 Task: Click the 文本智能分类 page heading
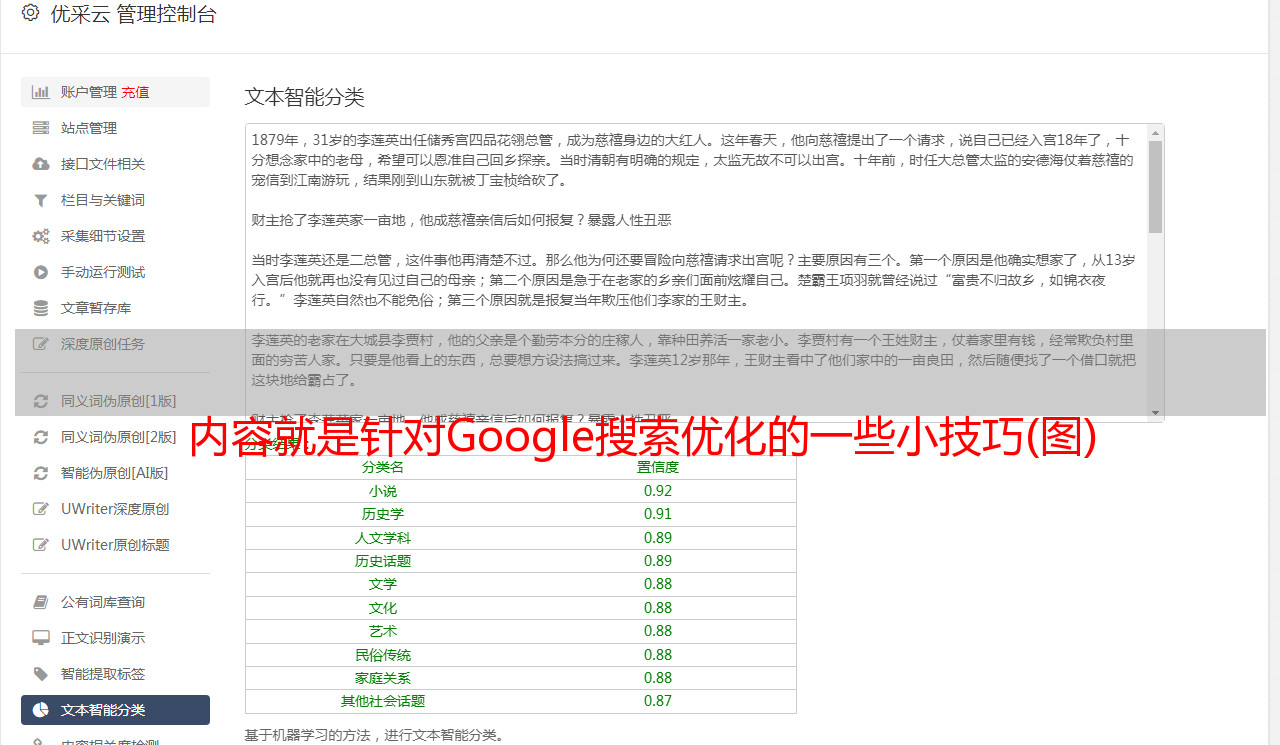pos(304,97)
